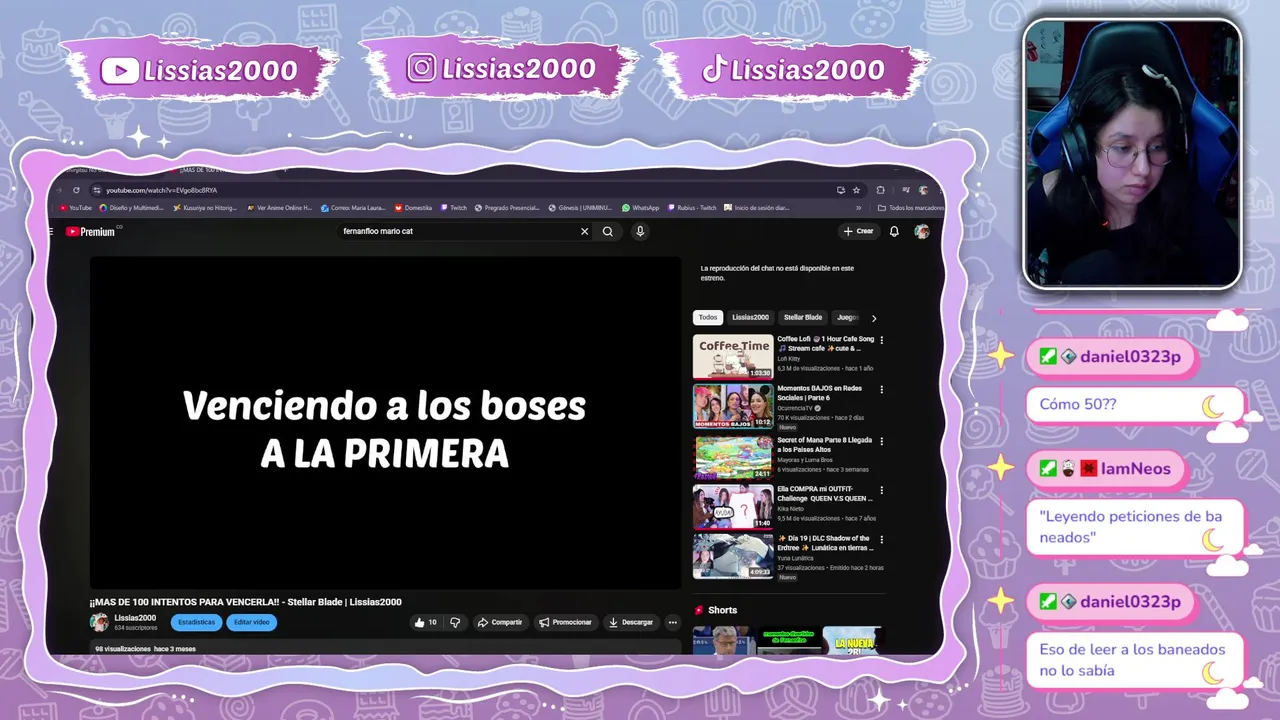
Task: Click the Estadísticas button
Action: tap(196, 622)
